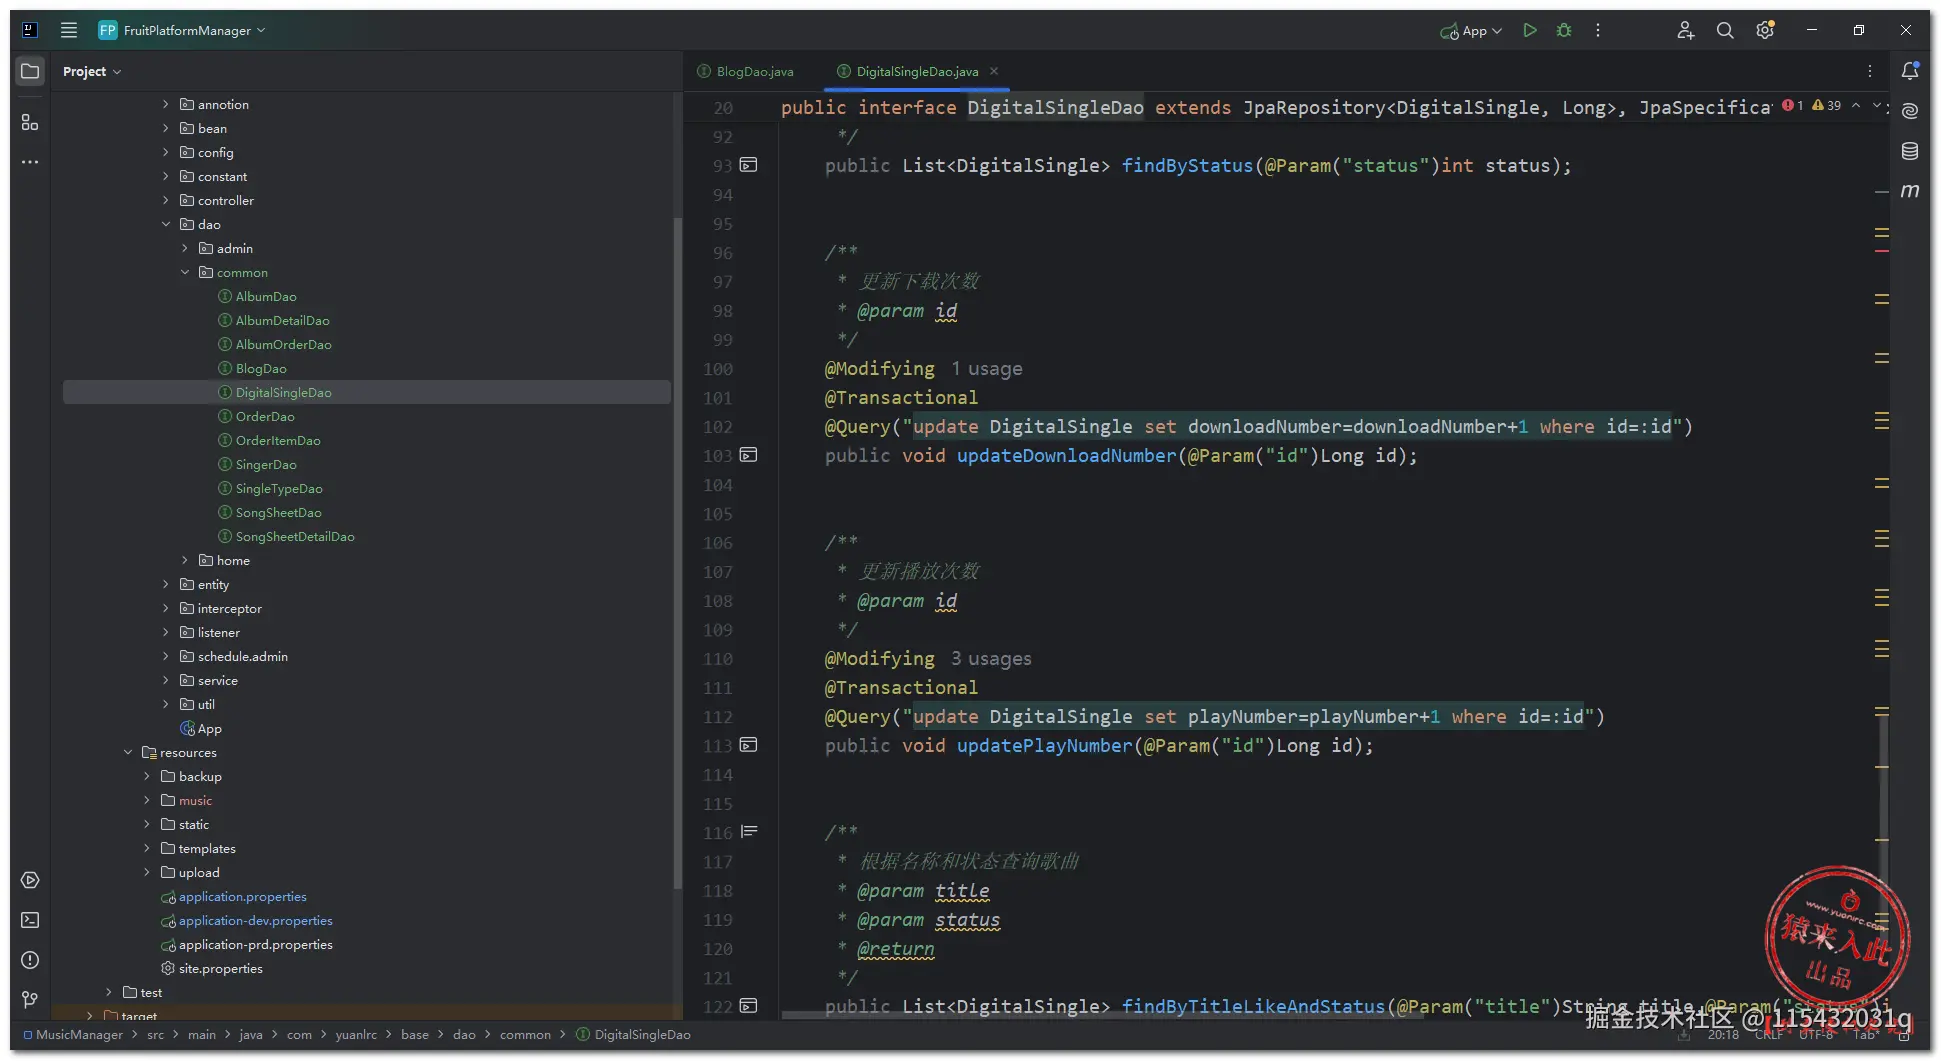Viewport: 1941px width, 1061px height.
Task: Open the Maven tool window
Action: click(x=1910, y=191)
